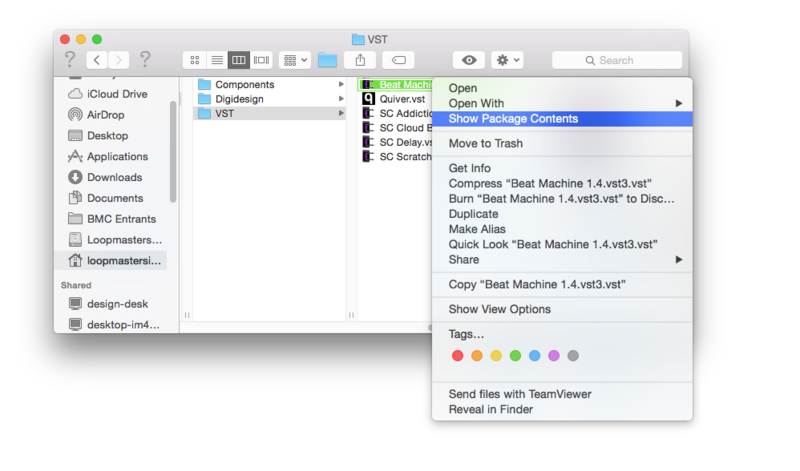Select the SC Scratch plugin file
The image size is (800, 471).
[396, 157]
